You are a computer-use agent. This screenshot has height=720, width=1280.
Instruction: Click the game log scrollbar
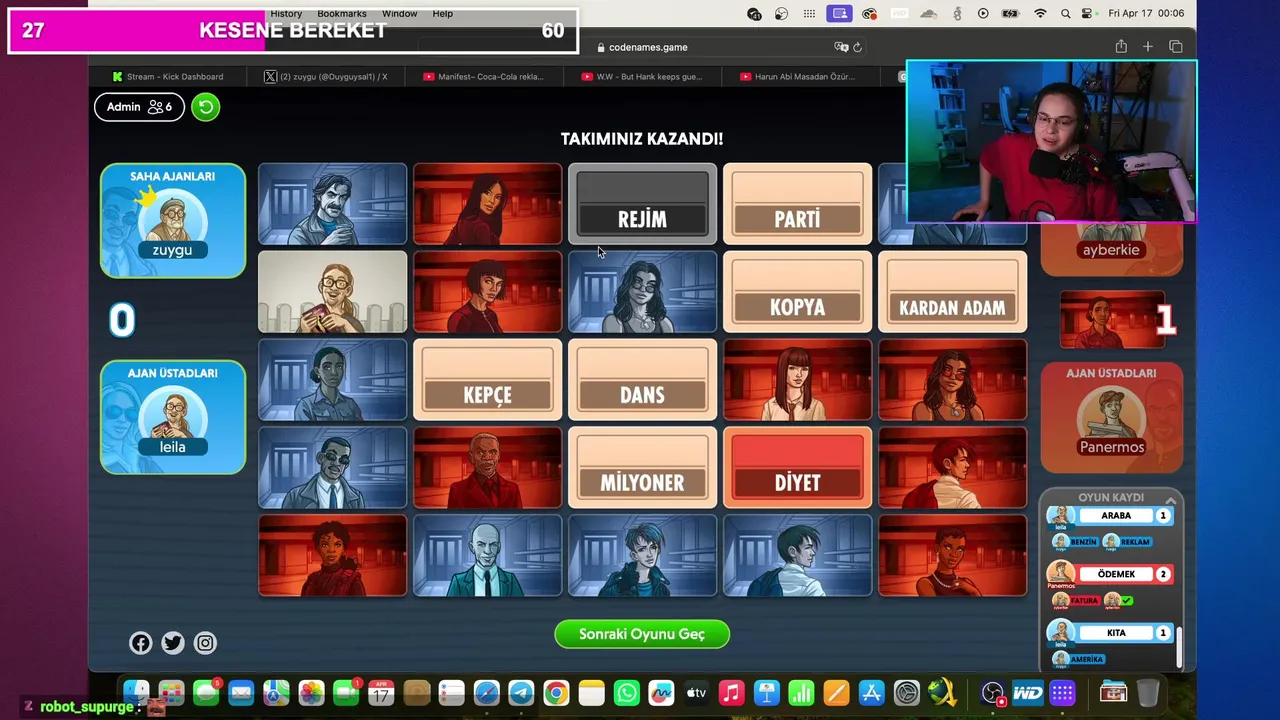(x=1180, y=647)
